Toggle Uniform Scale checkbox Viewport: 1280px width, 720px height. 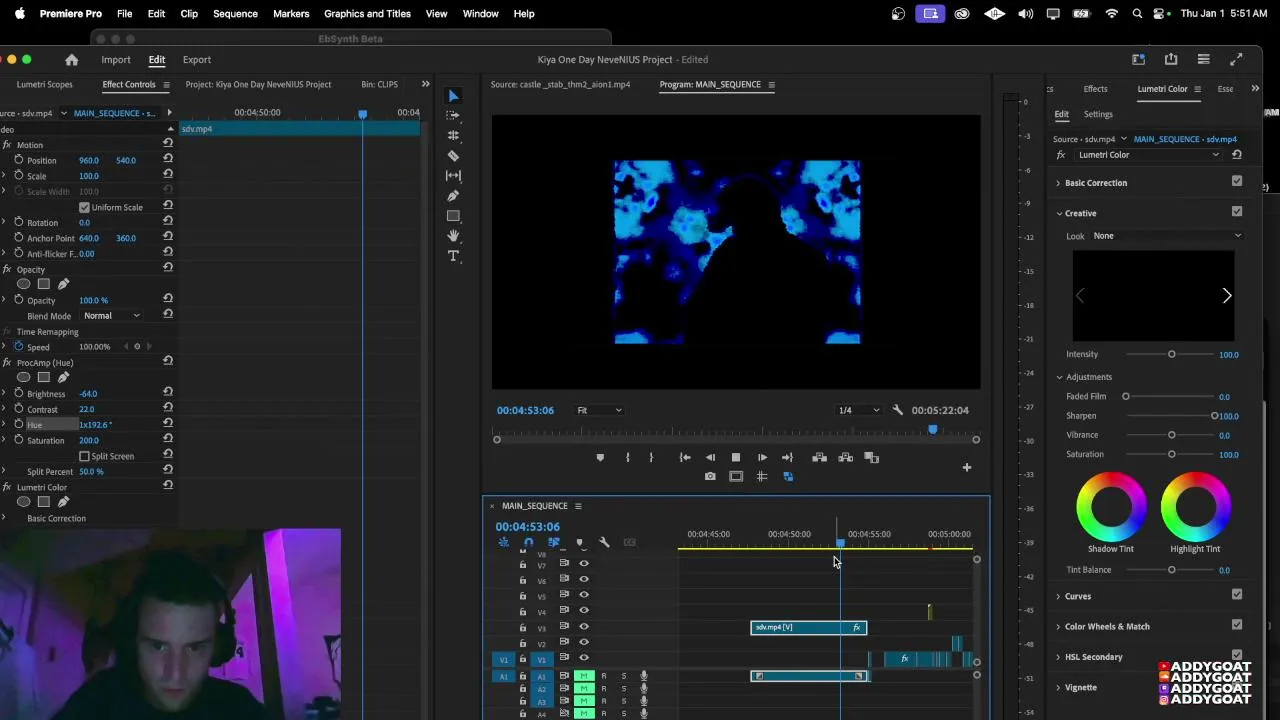[84, 207]
